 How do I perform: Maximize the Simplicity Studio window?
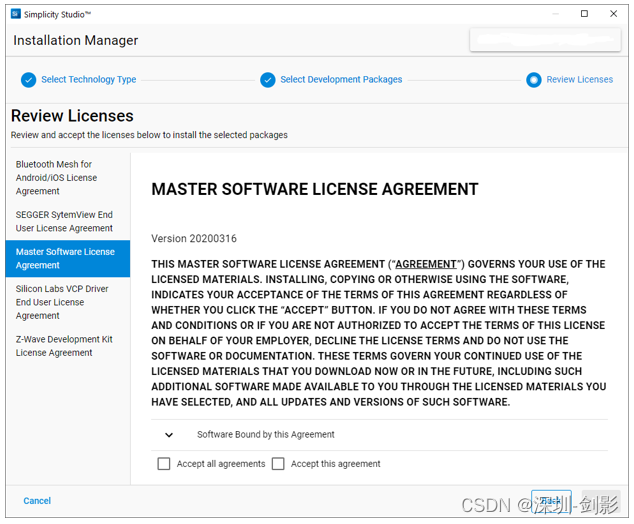[584, 14]
